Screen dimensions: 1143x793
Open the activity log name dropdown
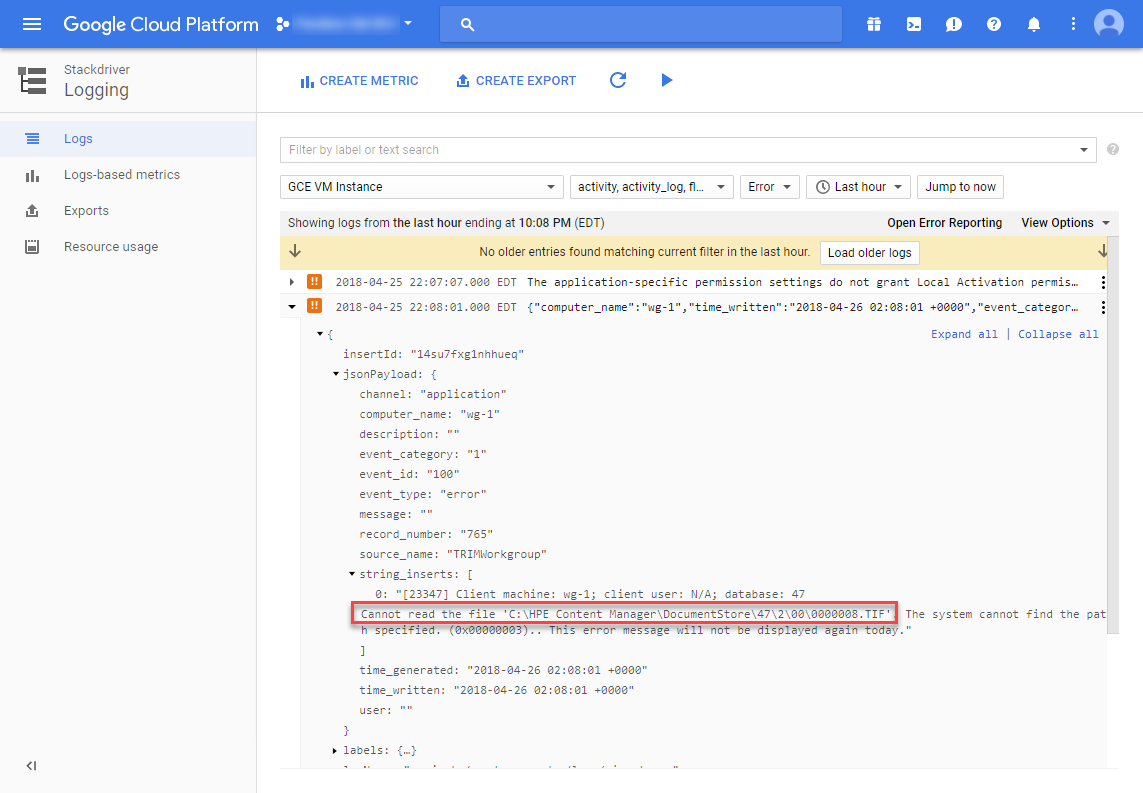652,187
